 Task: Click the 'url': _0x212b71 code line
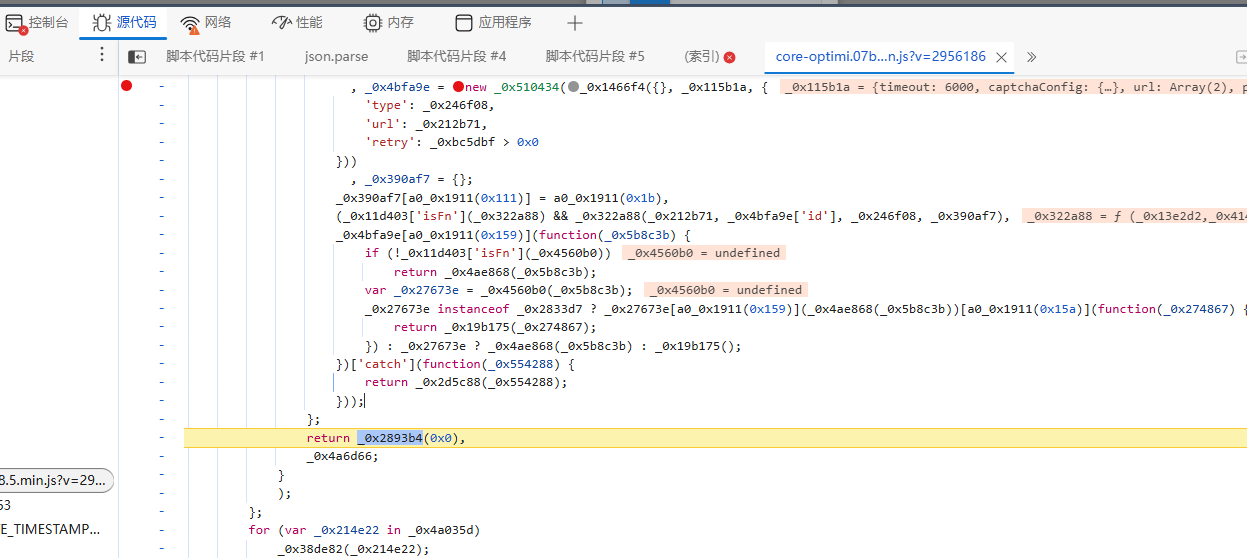(x=426, y=124)
